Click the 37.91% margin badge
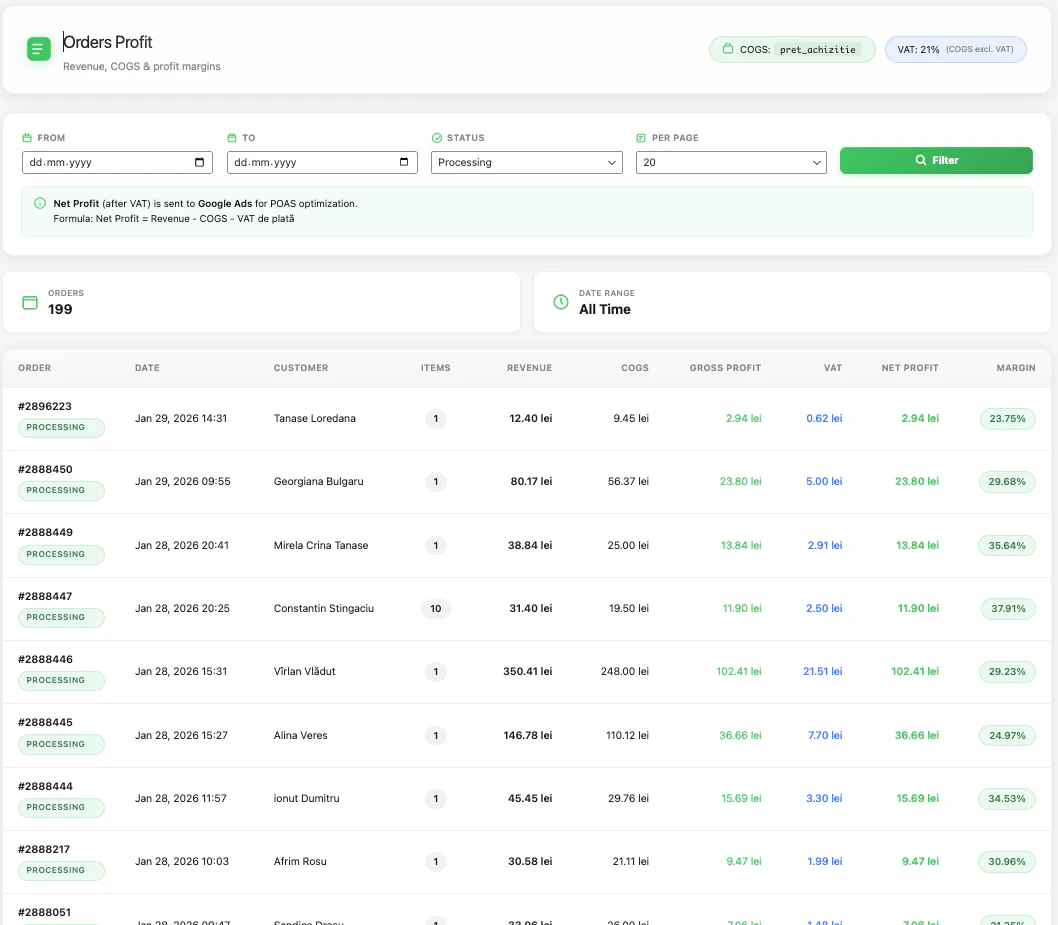Viewport: 1058px width, 925px height. point(1008,609)
